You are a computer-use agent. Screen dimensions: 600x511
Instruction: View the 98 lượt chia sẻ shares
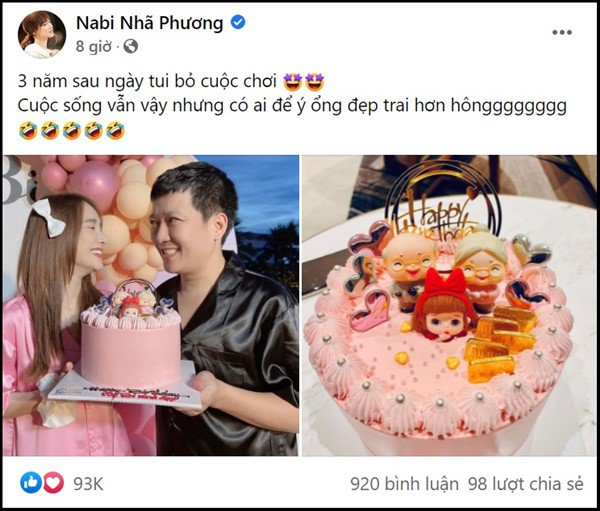click(526, 484)
